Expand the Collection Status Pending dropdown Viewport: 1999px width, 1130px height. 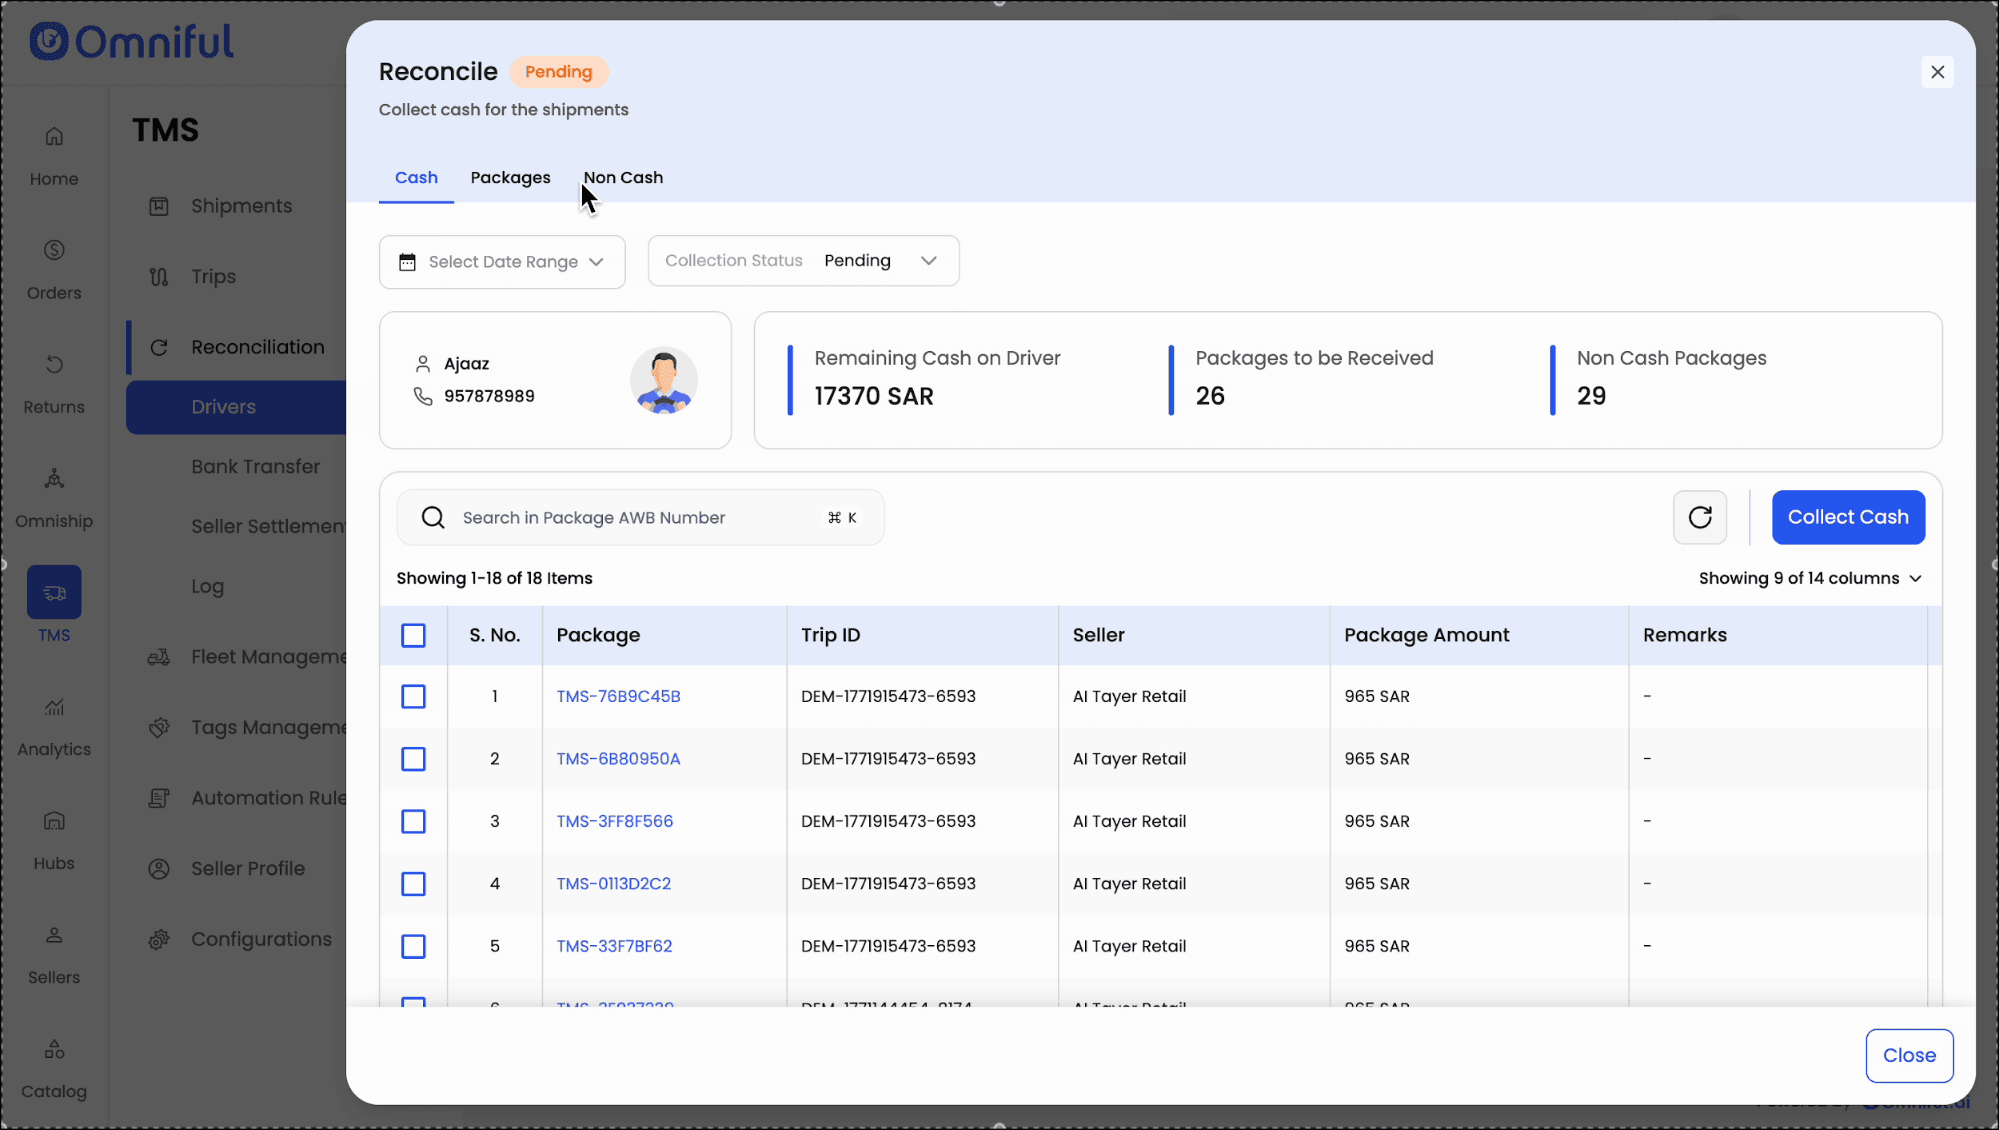(803, 261)
